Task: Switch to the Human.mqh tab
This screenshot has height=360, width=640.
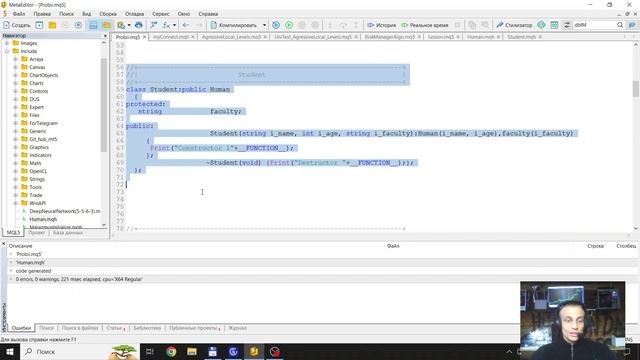Action: (x=480, y=37)
